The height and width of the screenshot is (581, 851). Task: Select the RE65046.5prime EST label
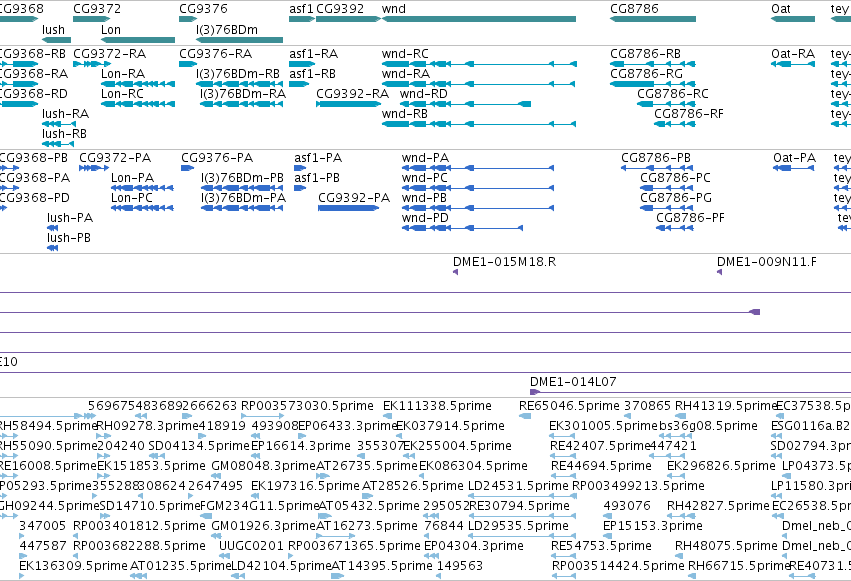569,406
